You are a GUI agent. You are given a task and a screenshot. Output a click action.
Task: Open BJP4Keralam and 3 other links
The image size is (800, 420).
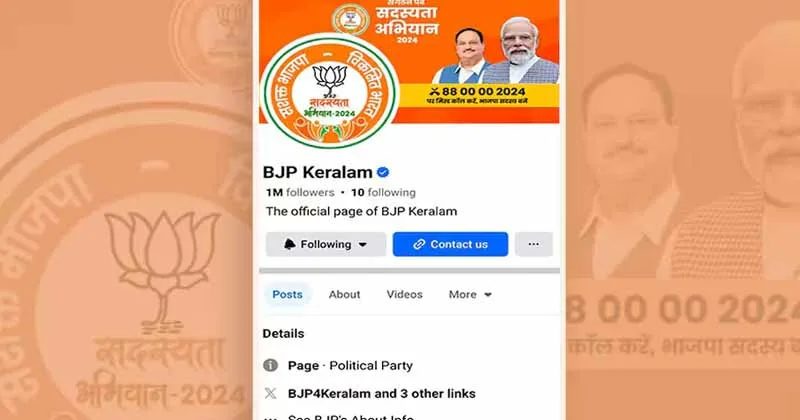(x=382, y=393)
